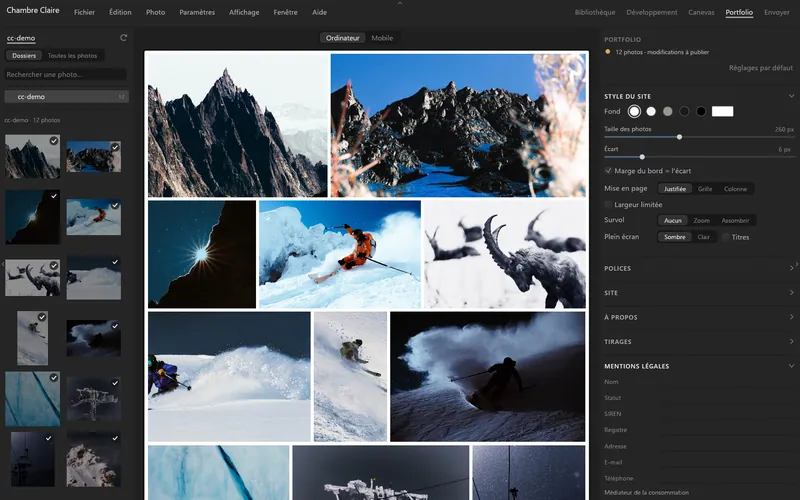Enable the Largeur limitée checkbox
Screen dimensions: 800x500
(x=608, y=205)
